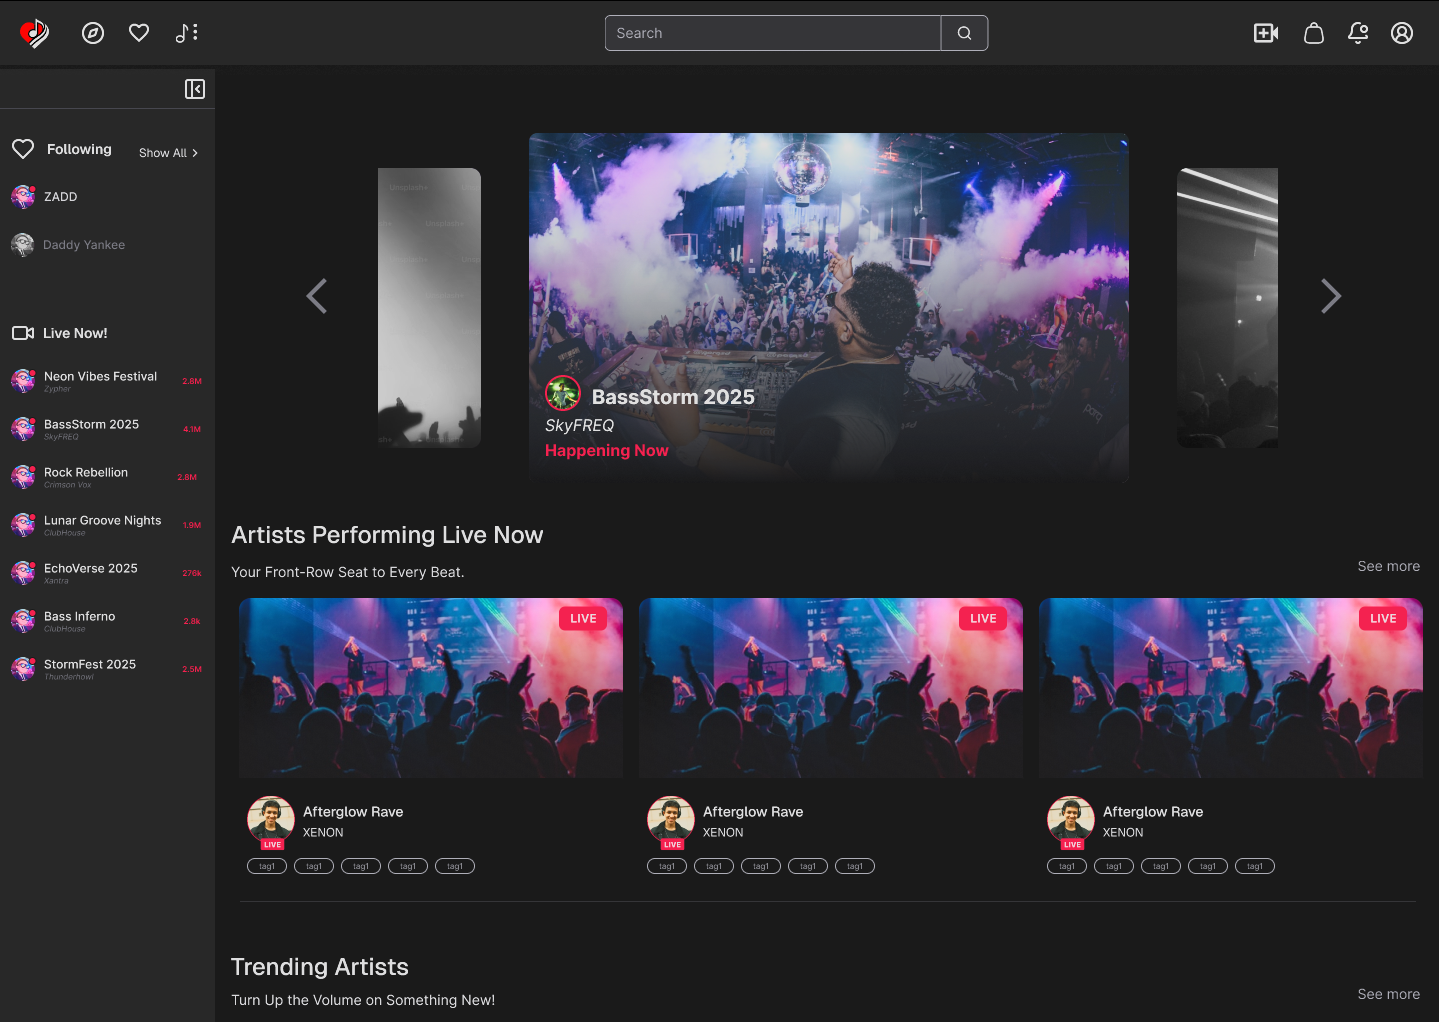Image resolution: width=1439 pixels, height=1022 pixels.
Task: Open the account profile icon
Action: pyautogui.click(x=1401, y=32)
